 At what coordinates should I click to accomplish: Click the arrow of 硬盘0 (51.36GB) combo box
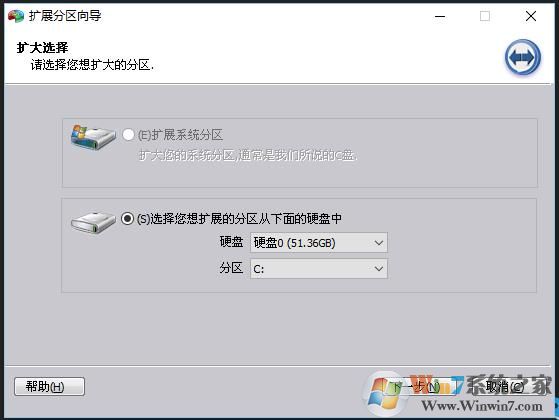(379, 243)
